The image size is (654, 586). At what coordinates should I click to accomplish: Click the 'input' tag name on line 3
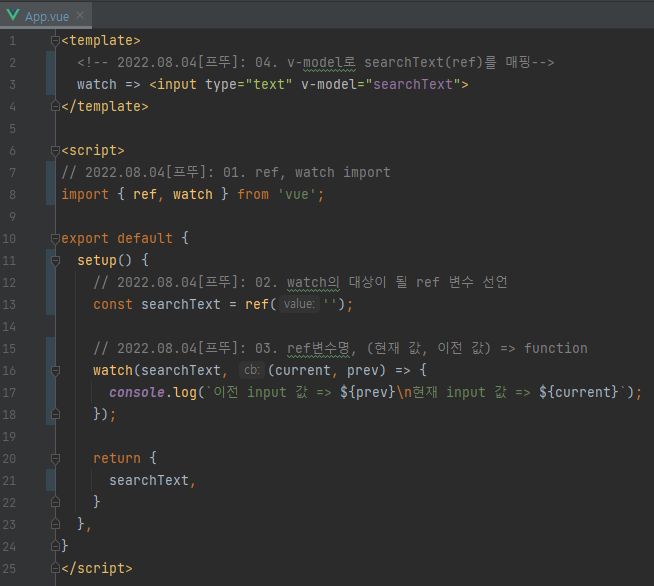177,85
